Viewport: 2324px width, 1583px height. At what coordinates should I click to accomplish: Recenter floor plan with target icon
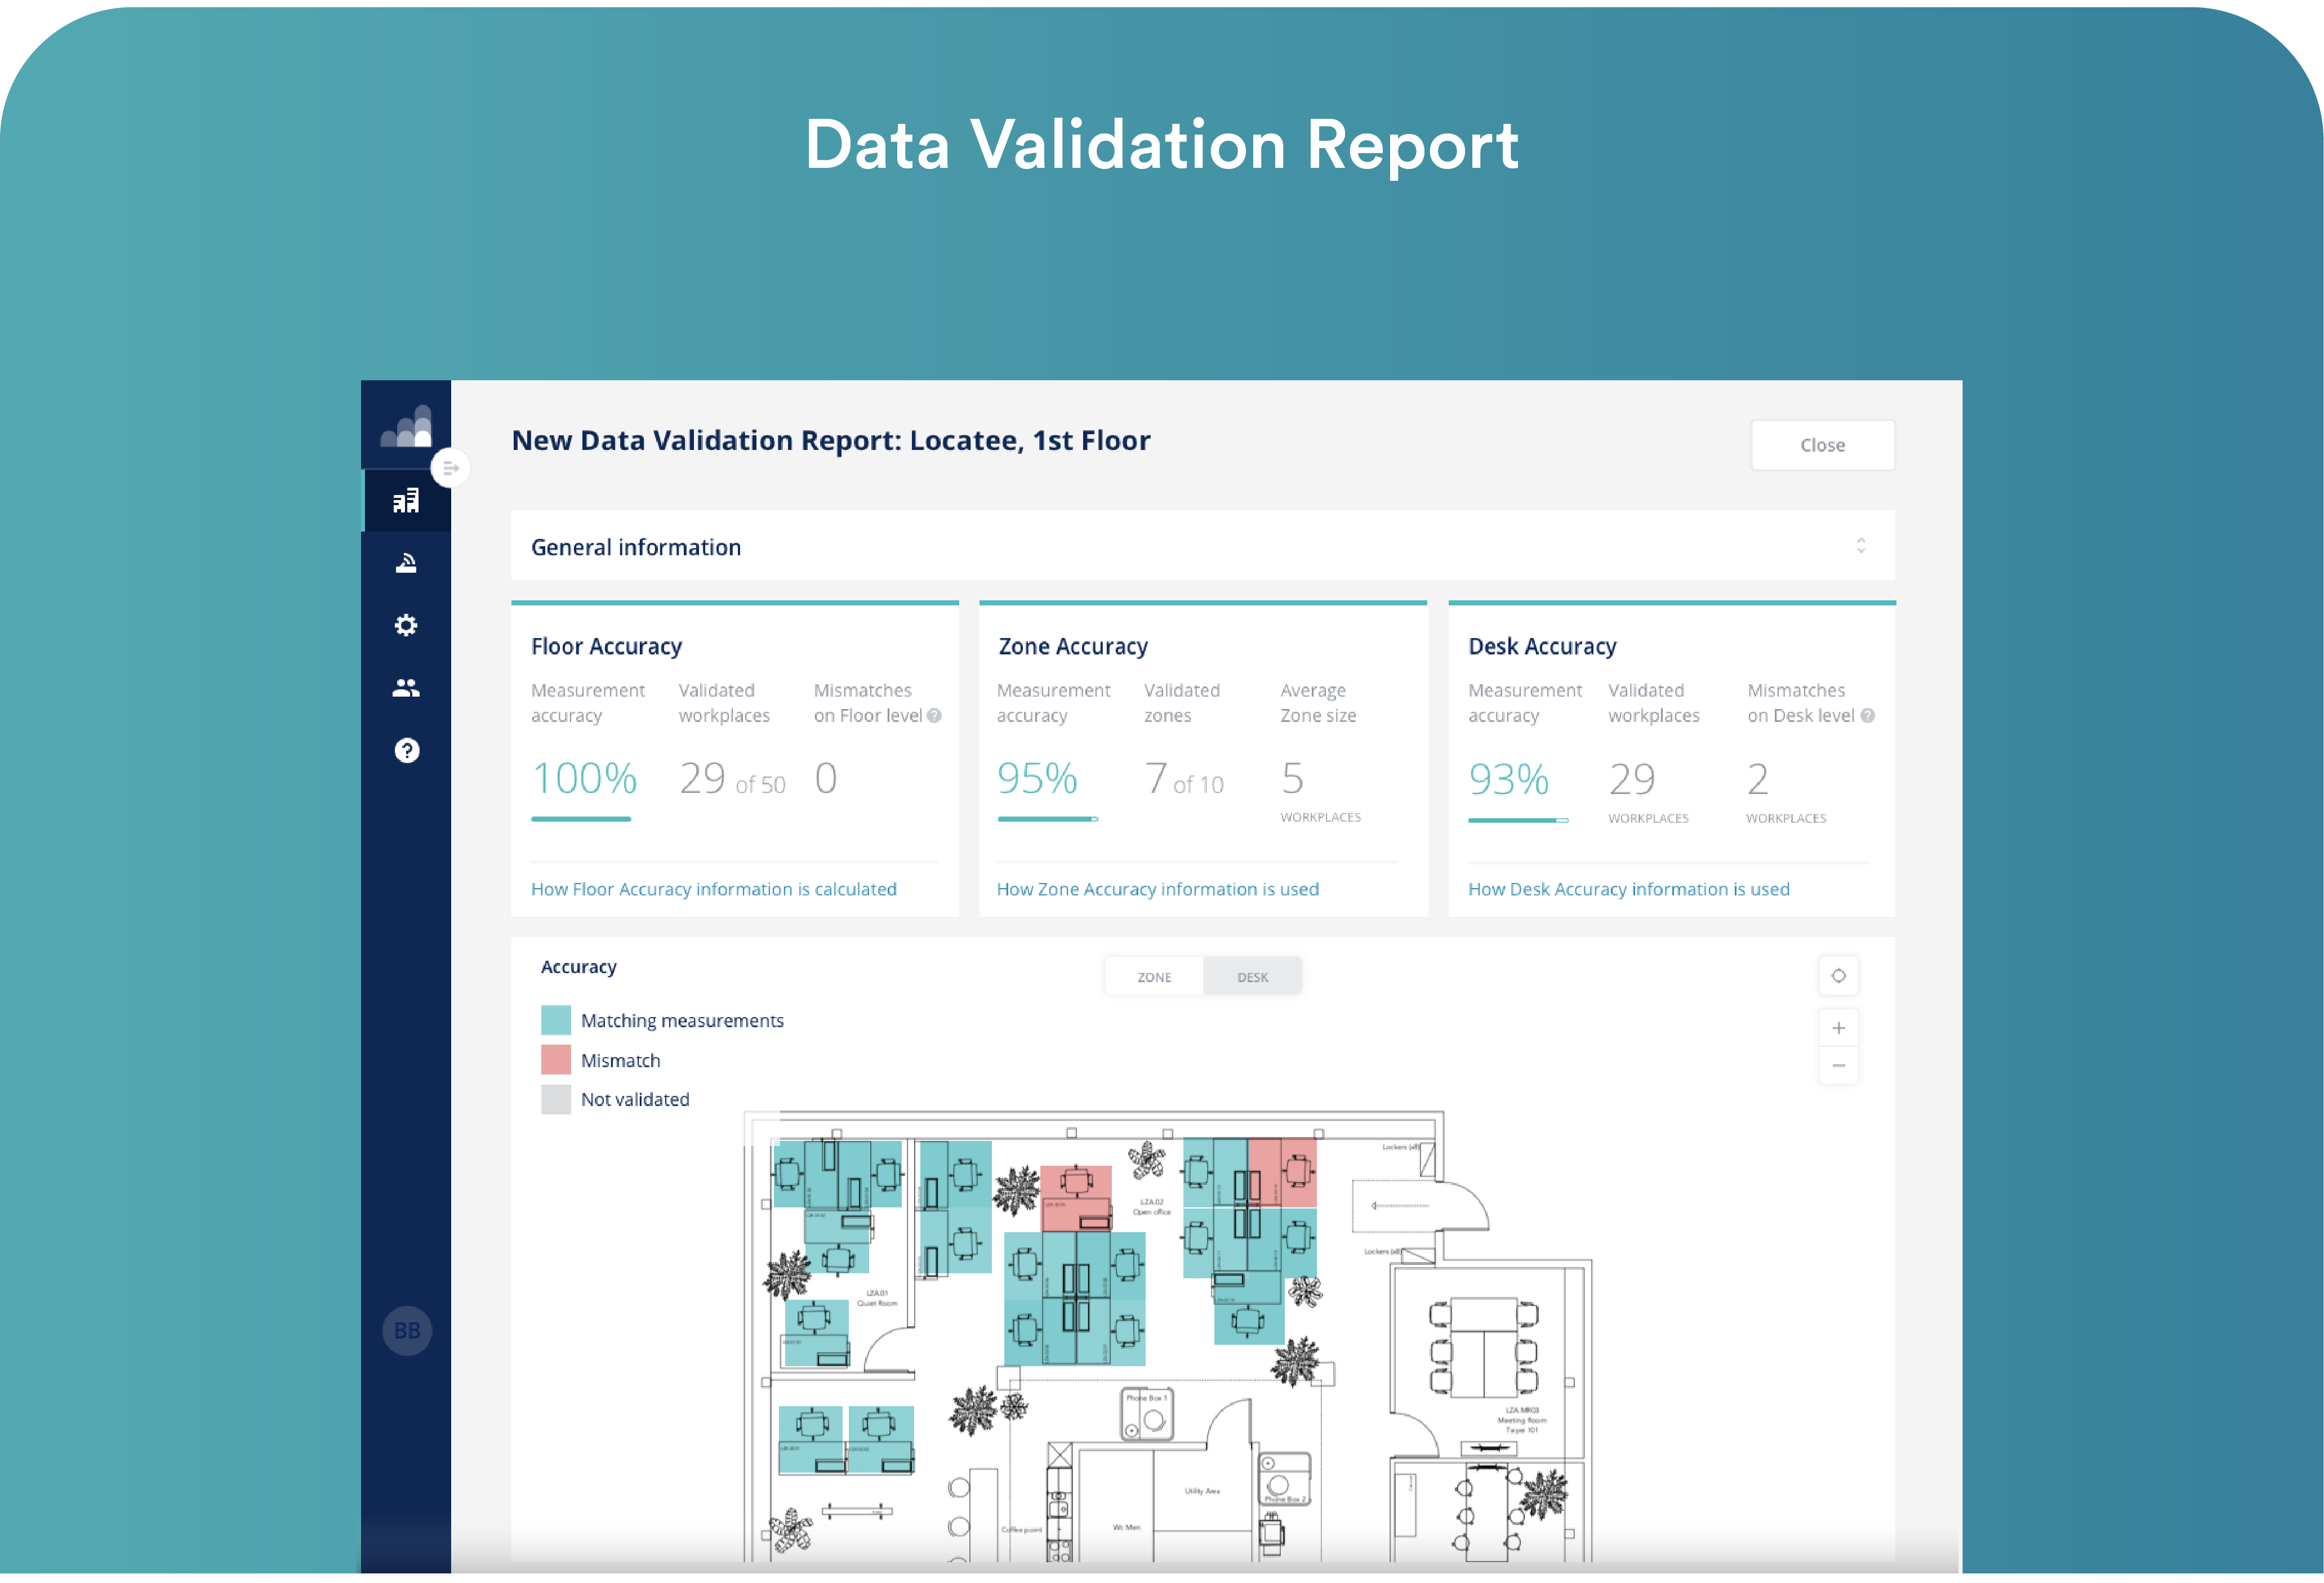(x=1838, y=976)
